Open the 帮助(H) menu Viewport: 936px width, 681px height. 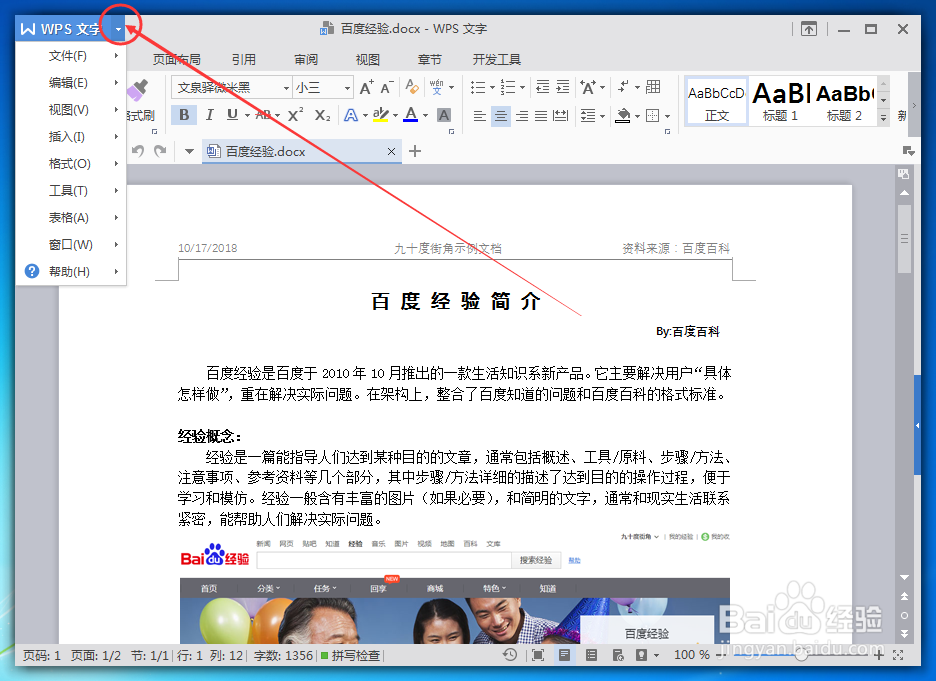coord(71,272)
